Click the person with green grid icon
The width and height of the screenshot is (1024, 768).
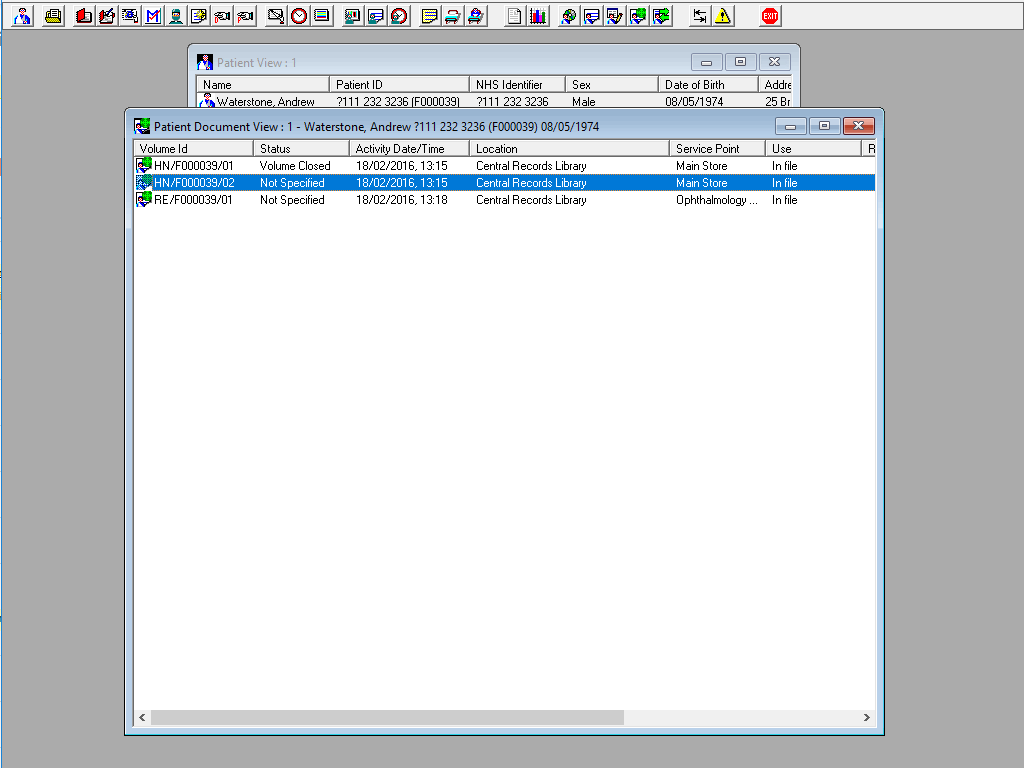[x=638, y=16]
